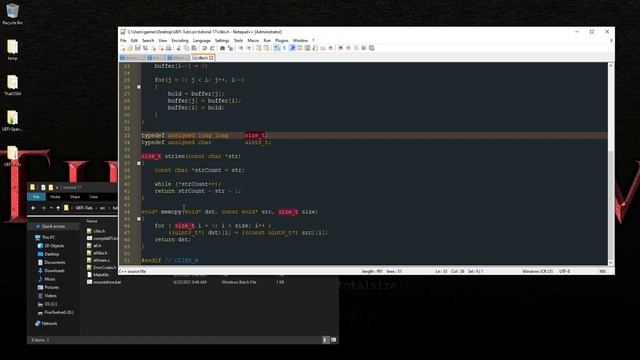Run macro multiple times icon
The width and height of the screenshot is (640, 360).
(x=364, y=48)
